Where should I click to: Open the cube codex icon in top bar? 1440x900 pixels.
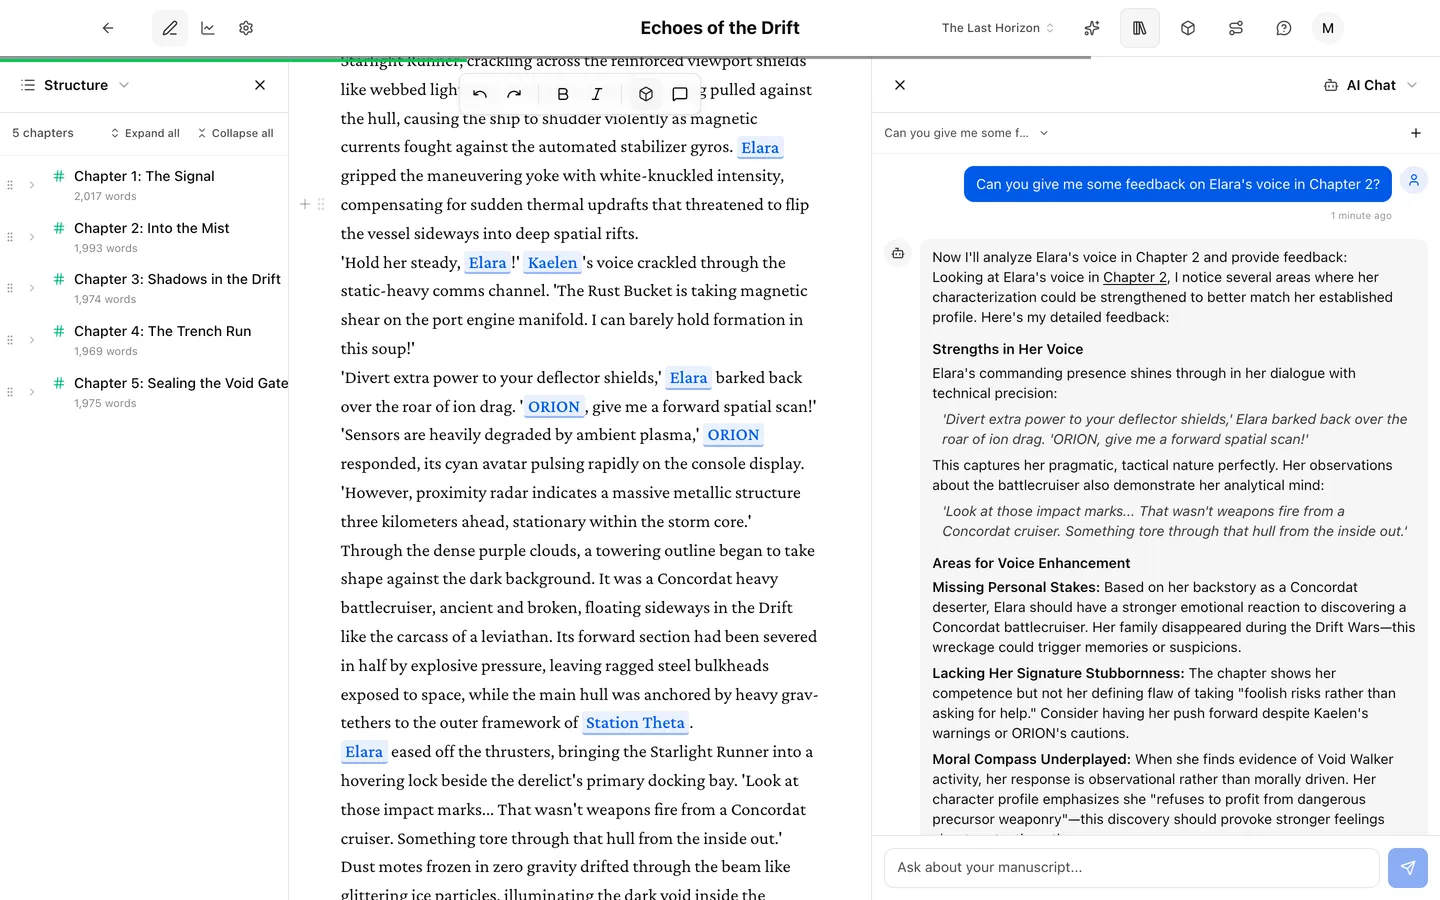click(x=1188, y=28)
